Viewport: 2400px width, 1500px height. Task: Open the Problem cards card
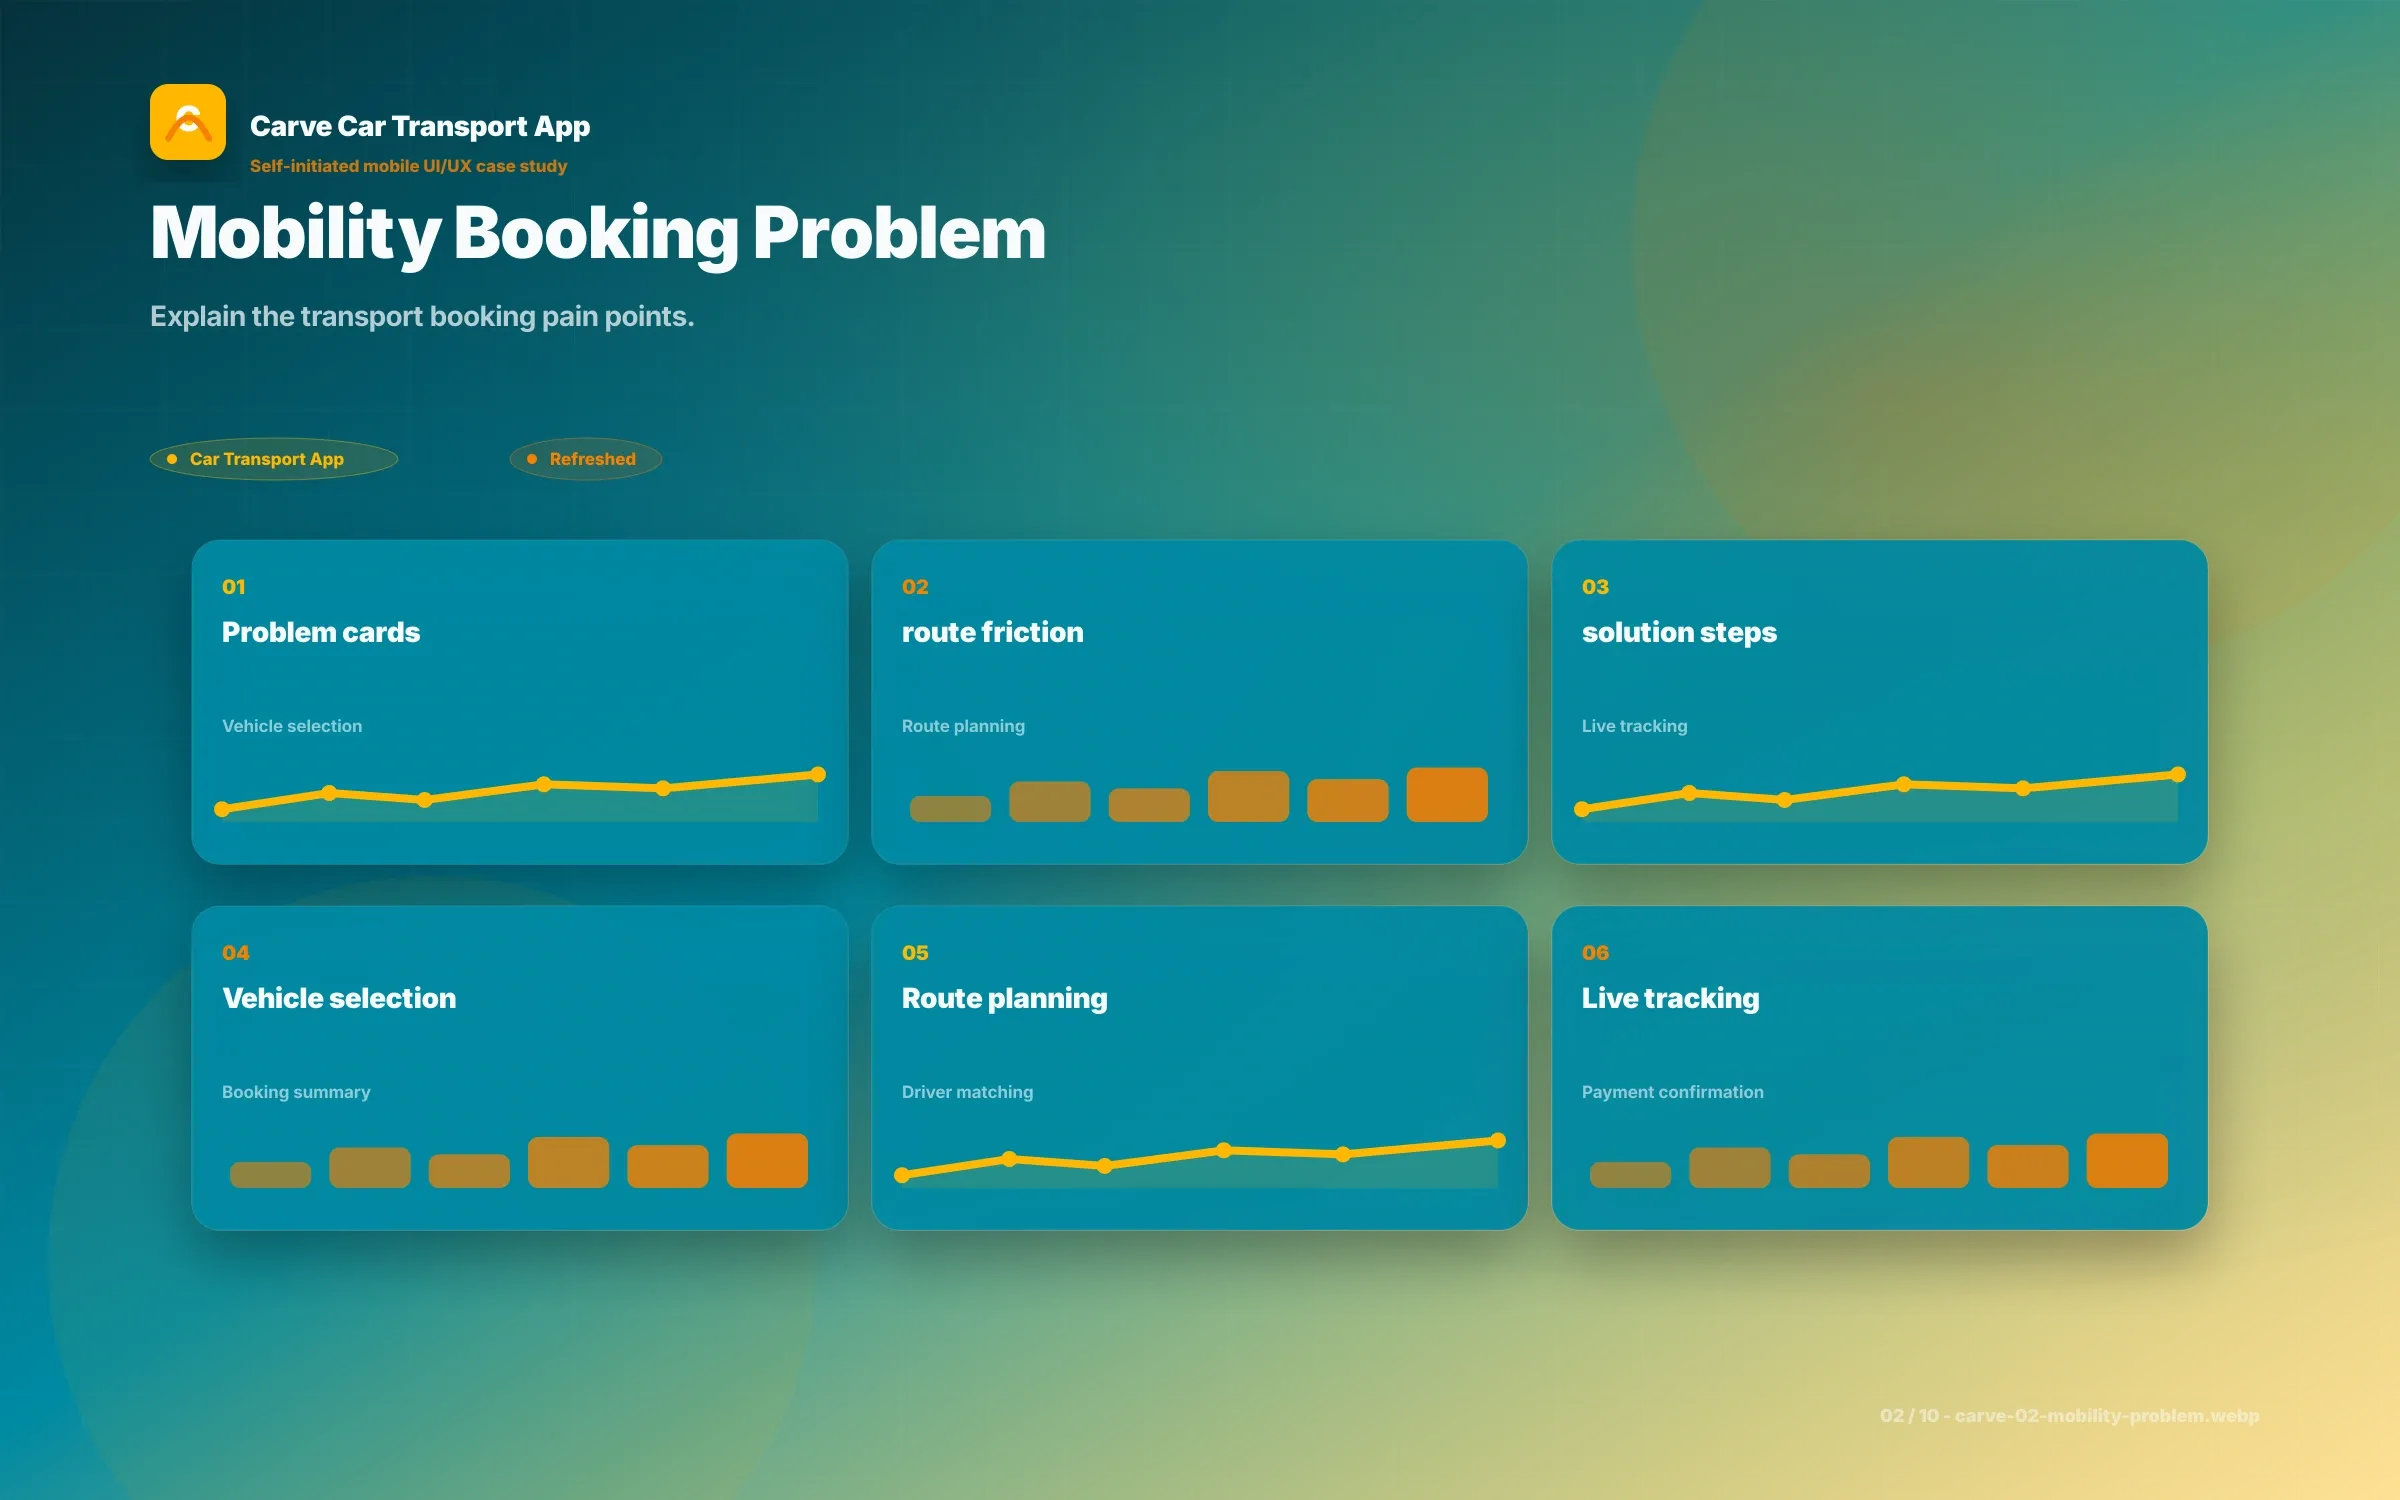(520, 702)
